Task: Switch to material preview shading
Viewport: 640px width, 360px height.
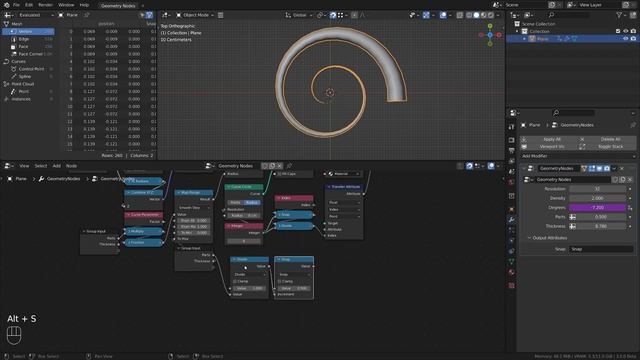Action: pyautogui.click(x=484, y=15)
